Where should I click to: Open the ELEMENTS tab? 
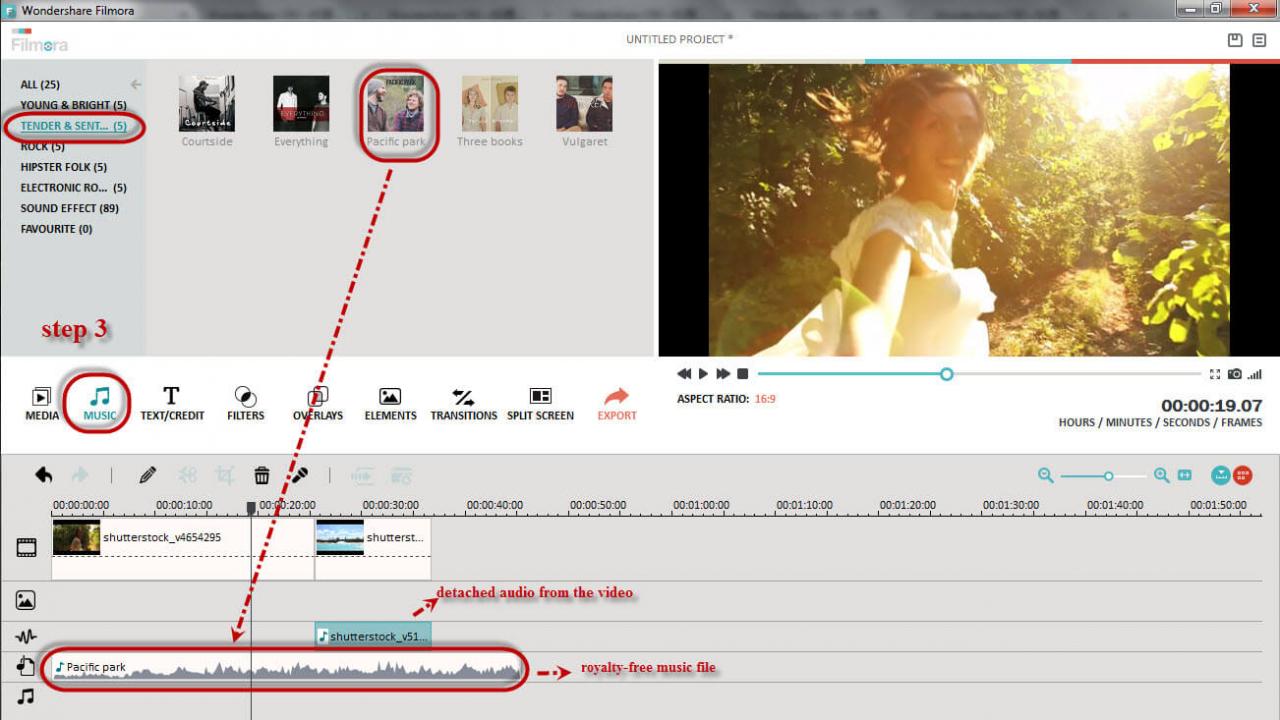[390, 403]
